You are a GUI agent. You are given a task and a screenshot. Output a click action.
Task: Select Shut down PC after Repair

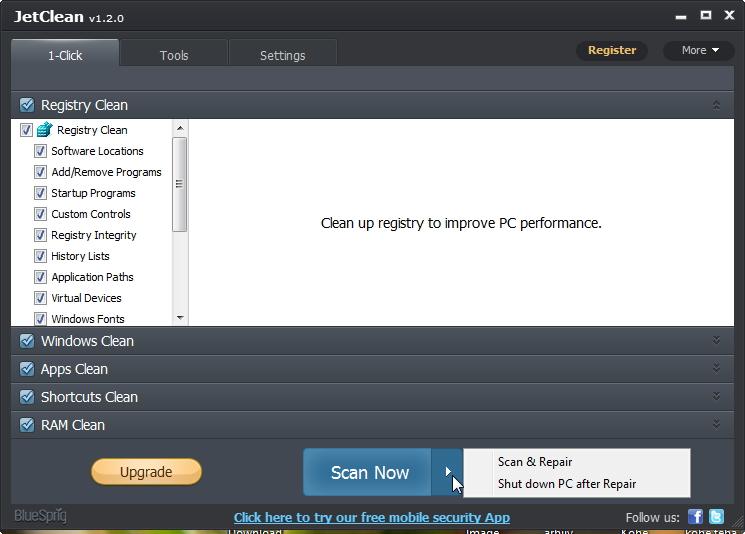coord(567,484)
